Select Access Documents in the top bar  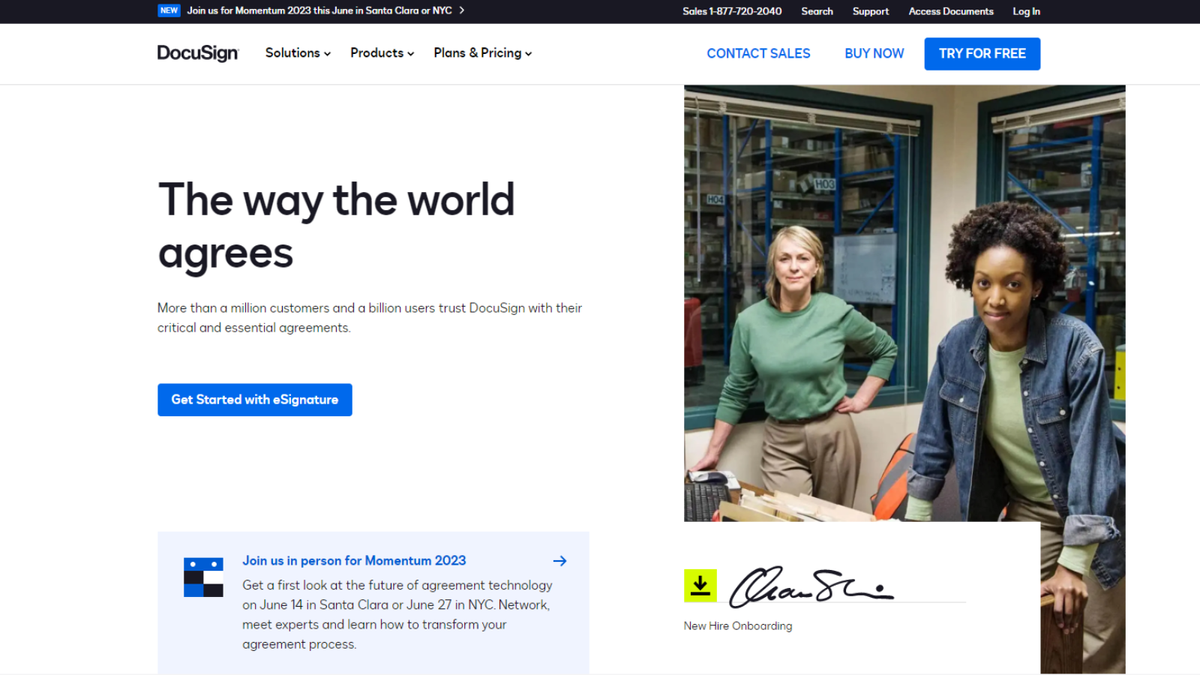950,11
